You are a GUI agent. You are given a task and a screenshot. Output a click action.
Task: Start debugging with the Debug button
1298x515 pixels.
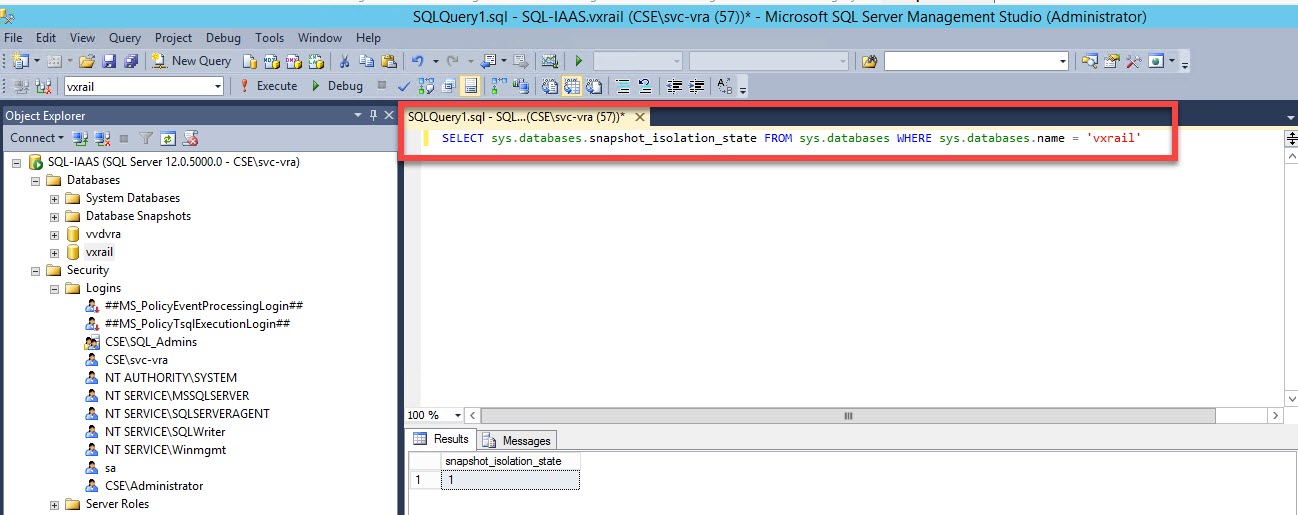[336, 86]
